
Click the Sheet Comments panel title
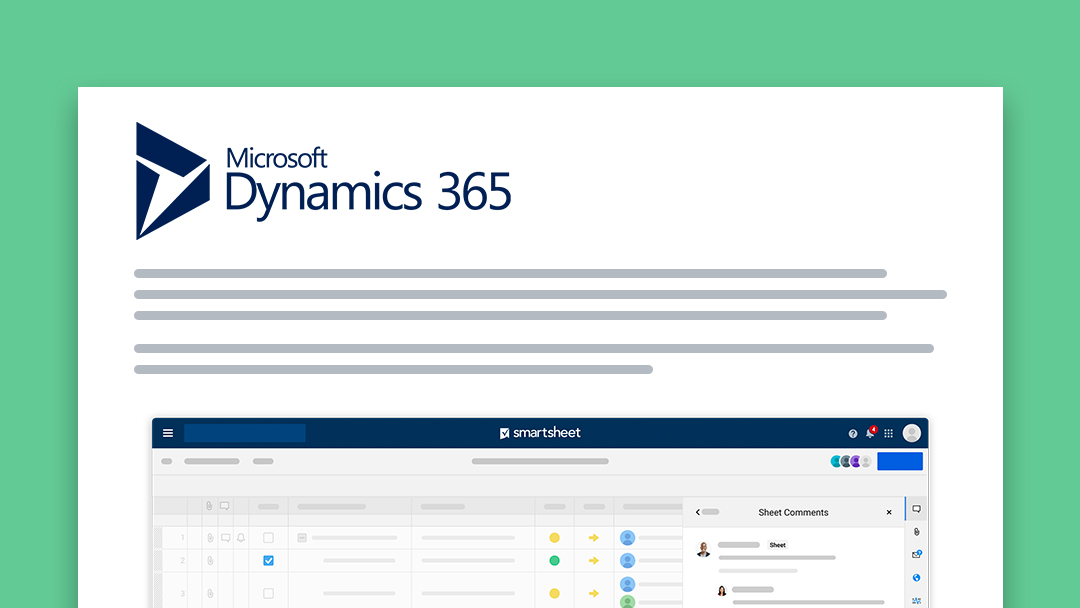point(793,512)
